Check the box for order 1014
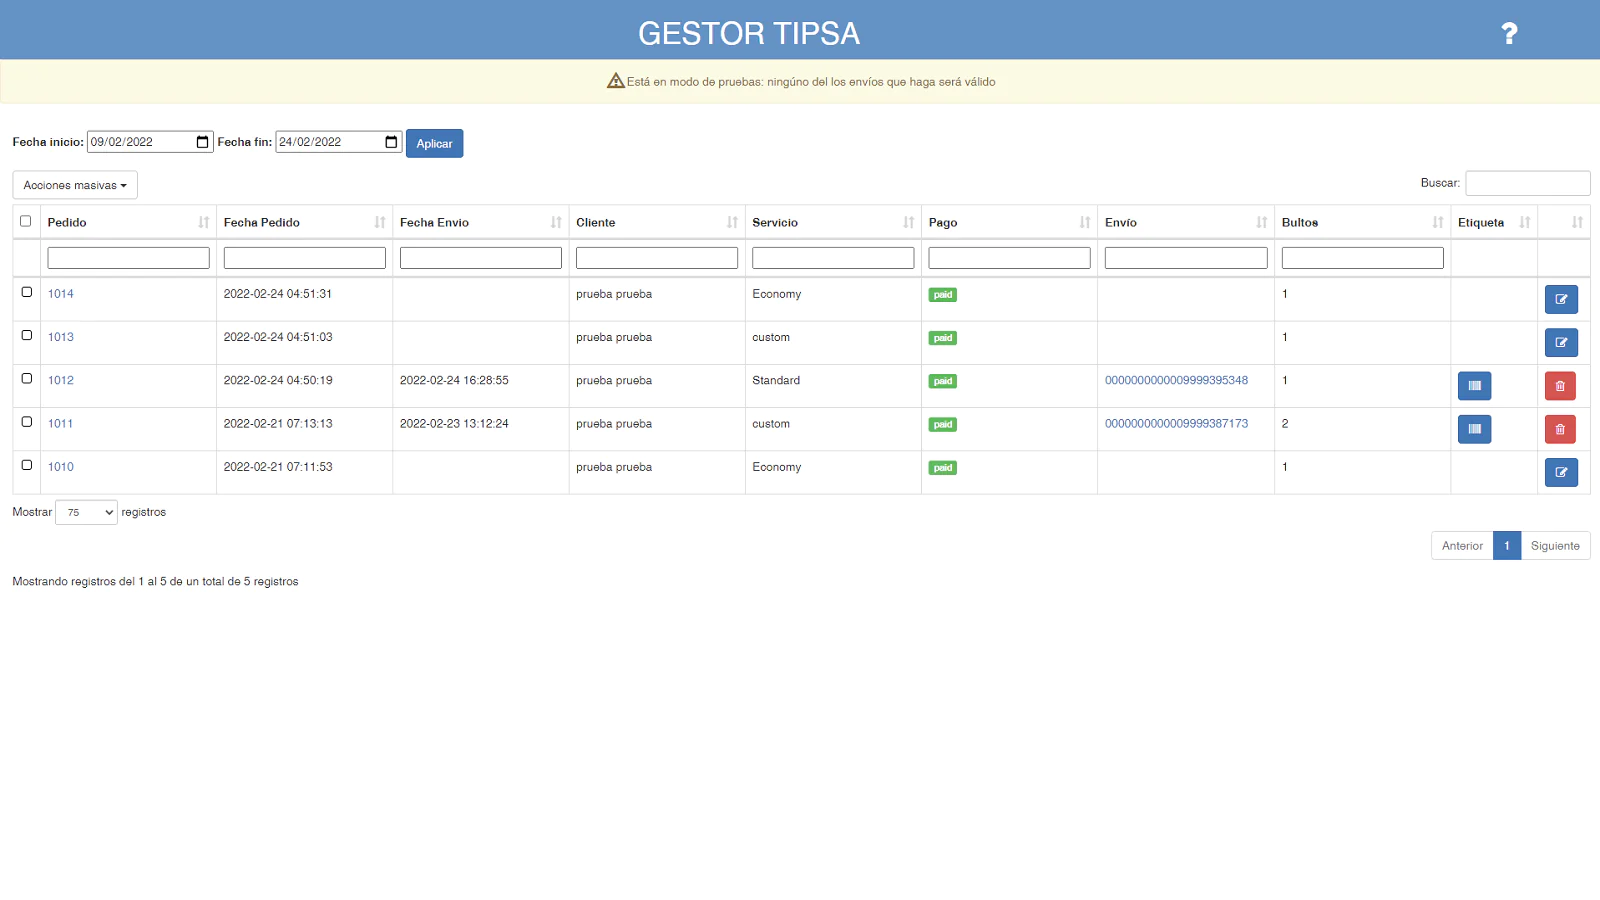The image size is (1600, 900). [27, 292]
